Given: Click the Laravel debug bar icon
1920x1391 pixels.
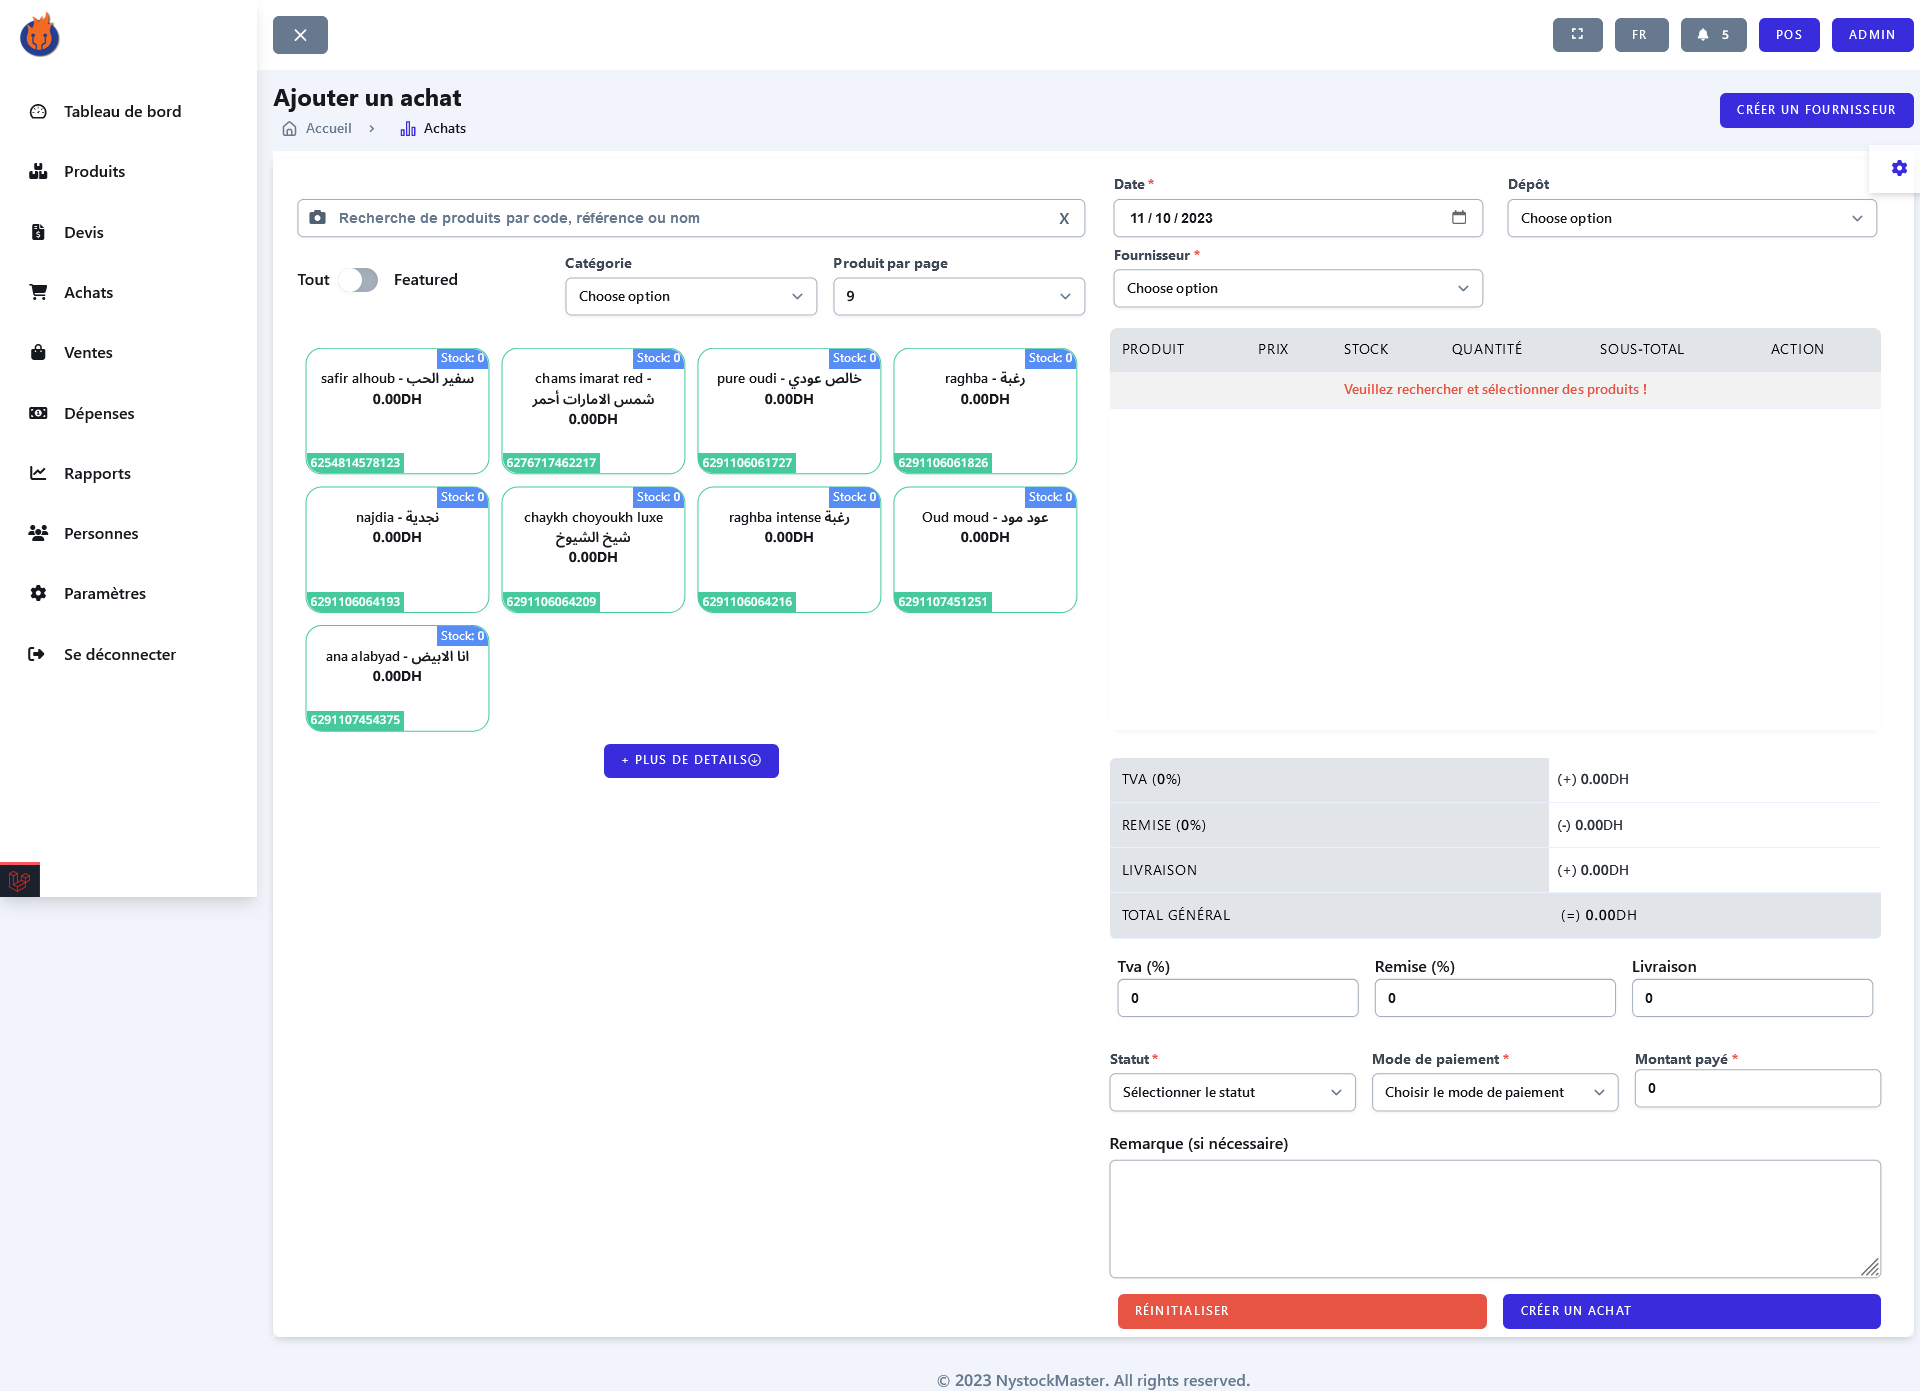Looking at the screenshot, I should pyautogui.click(x=19, y=881).
